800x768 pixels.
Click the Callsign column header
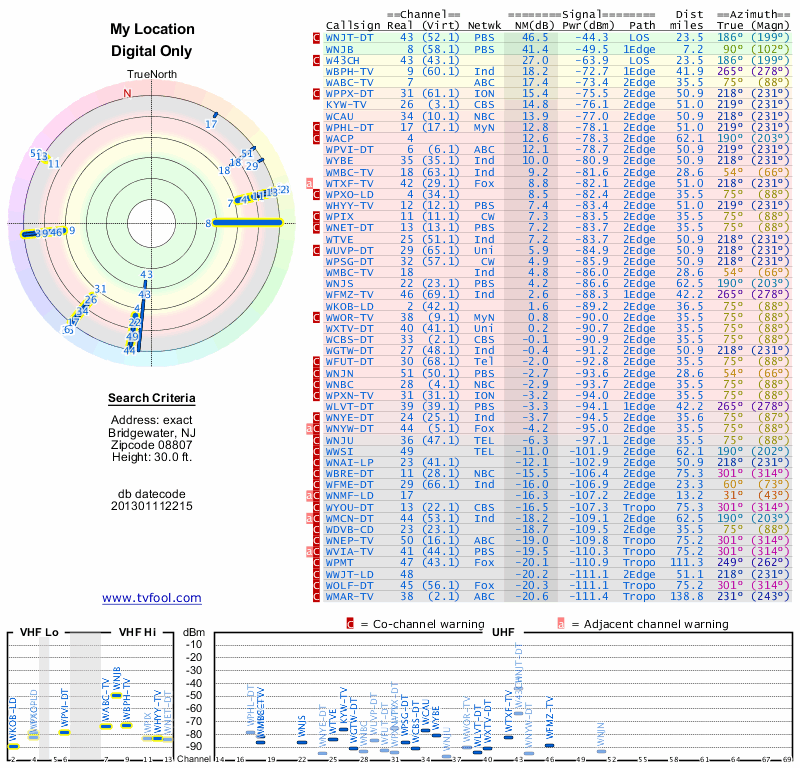pyautogui.click(x=349, y=26)
